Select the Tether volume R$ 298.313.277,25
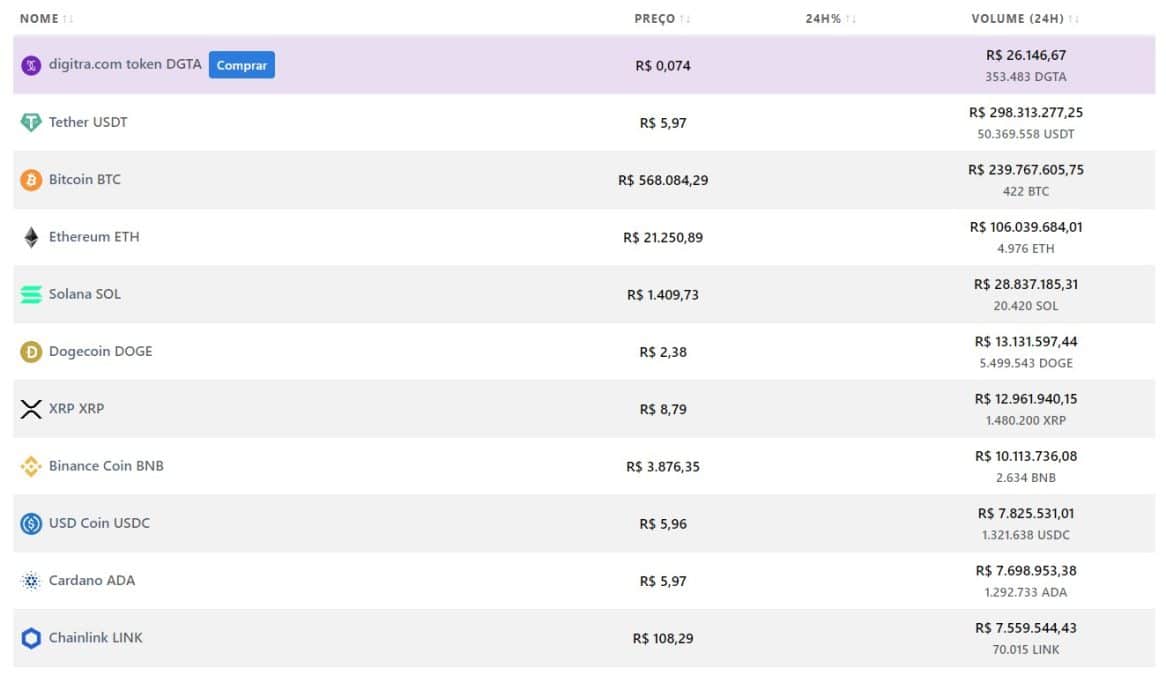 tap(1025, 112)
